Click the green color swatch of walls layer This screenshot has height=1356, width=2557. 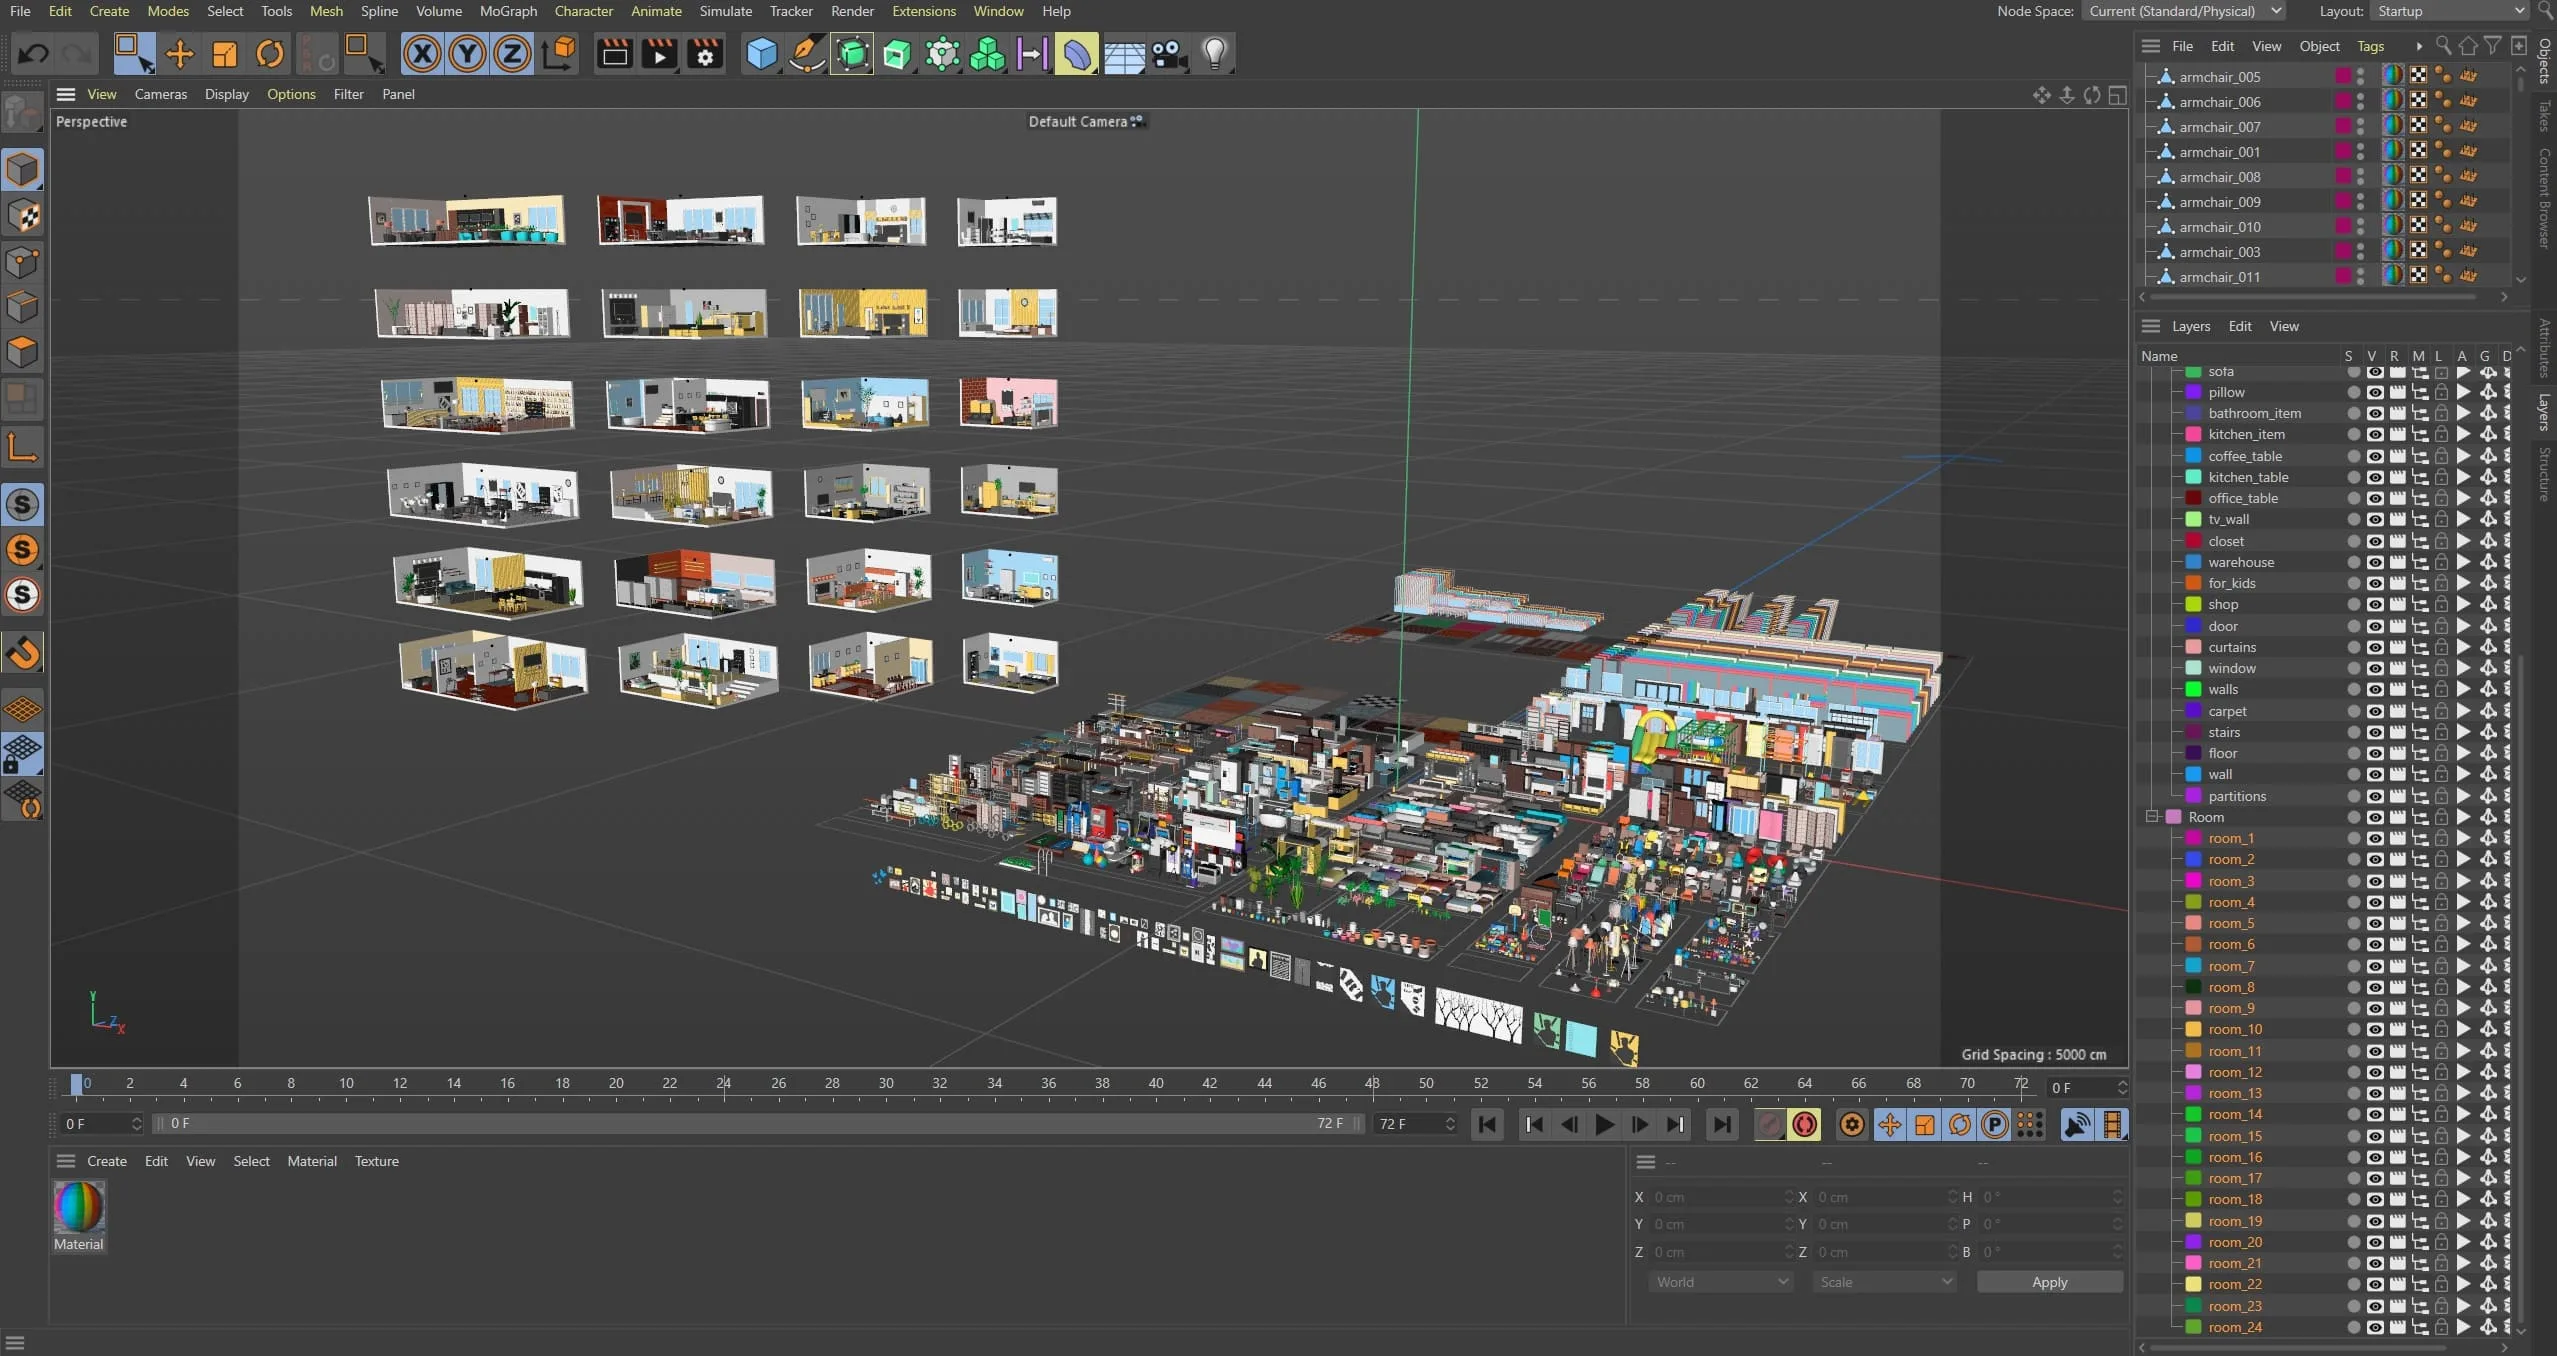coord(2194,689)
